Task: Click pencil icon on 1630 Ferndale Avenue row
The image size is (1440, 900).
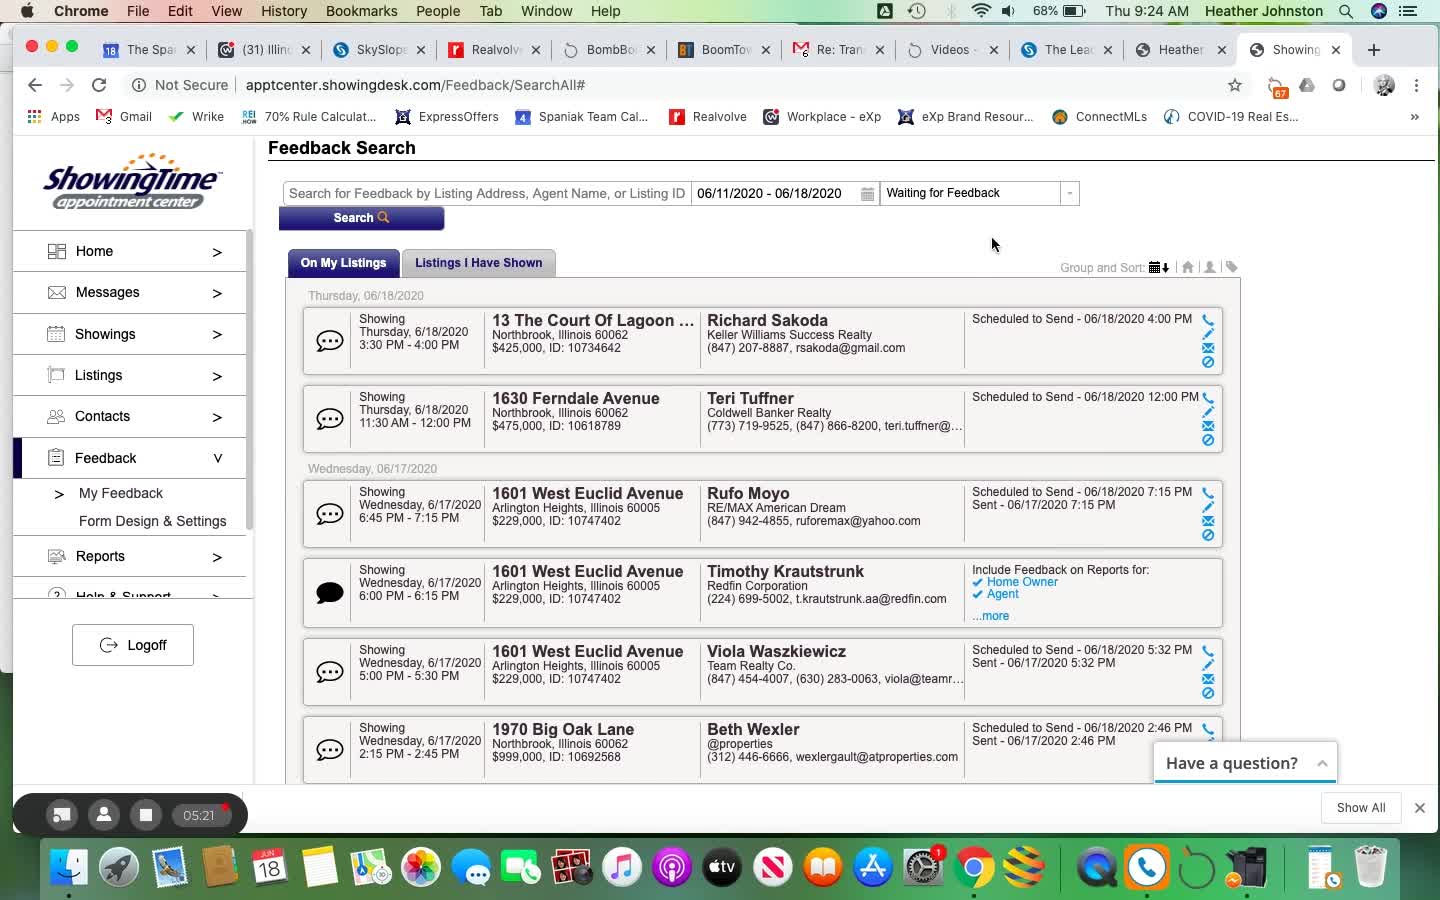Action: coord(1208,413)
